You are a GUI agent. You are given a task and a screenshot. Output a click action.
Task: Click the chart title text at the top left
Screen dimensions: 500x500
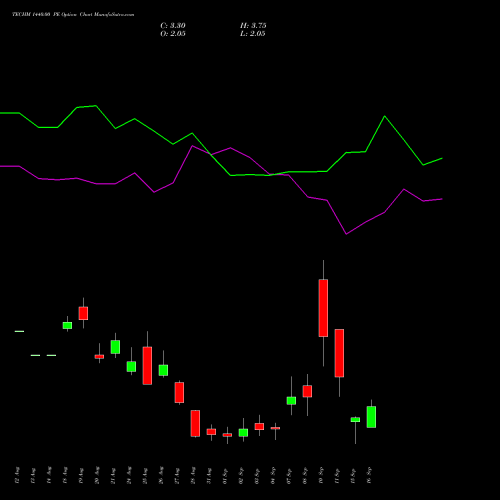click(x=73, y=15)
